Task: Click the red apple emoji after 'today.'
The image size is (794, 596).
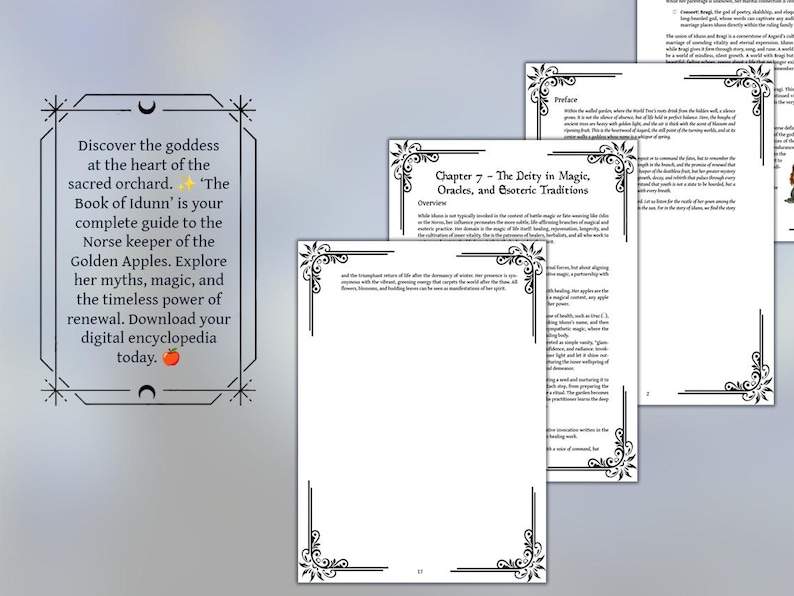Action: point(171,357)
